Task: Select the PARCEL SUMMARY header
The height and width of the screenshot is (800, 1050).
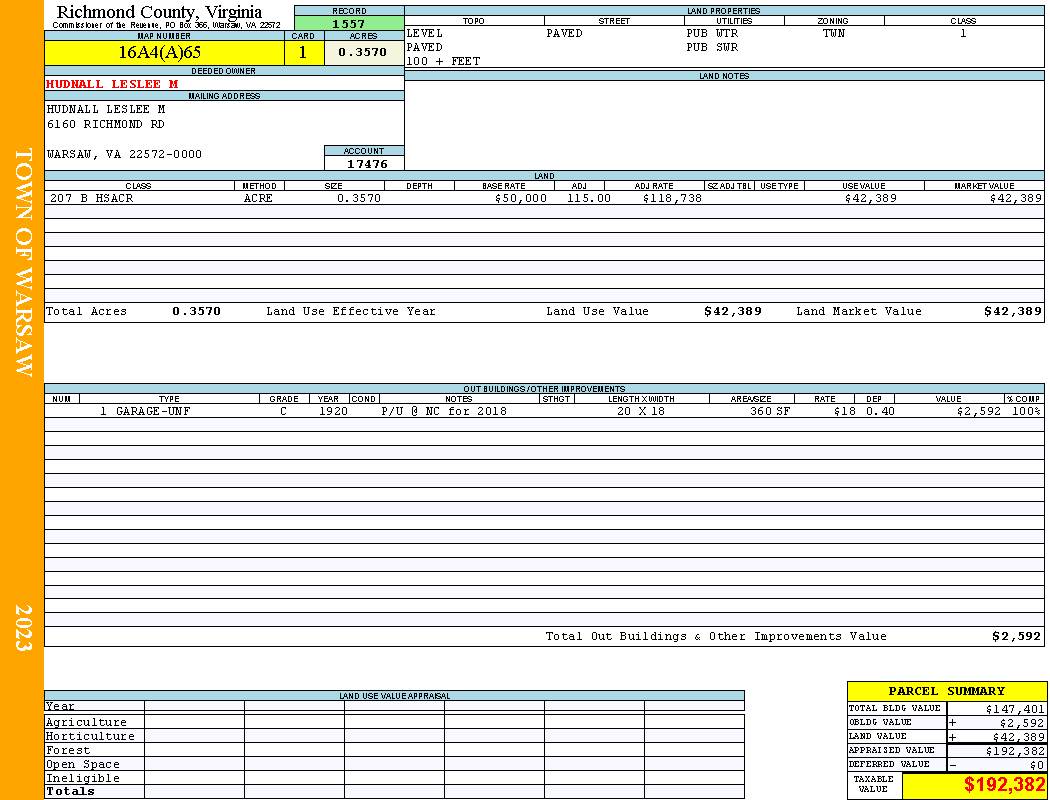Action: 946,692
